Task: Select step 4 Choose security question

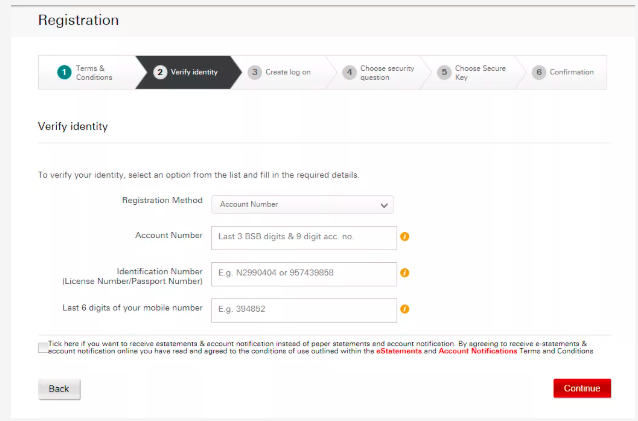Action: (380, 72)
